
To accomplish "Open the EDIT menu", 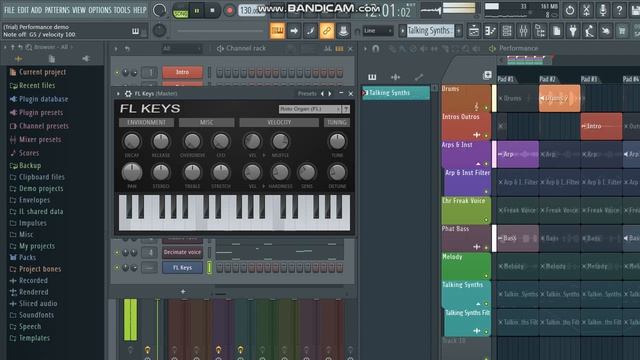I will (x=23, y=10).
